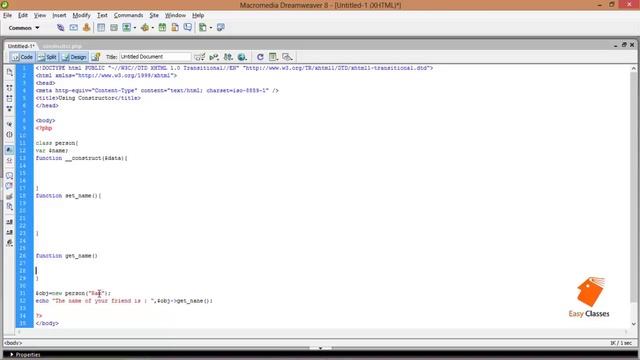
Task: Click Expand All in the coding toolbar
Action: point(9,109)
